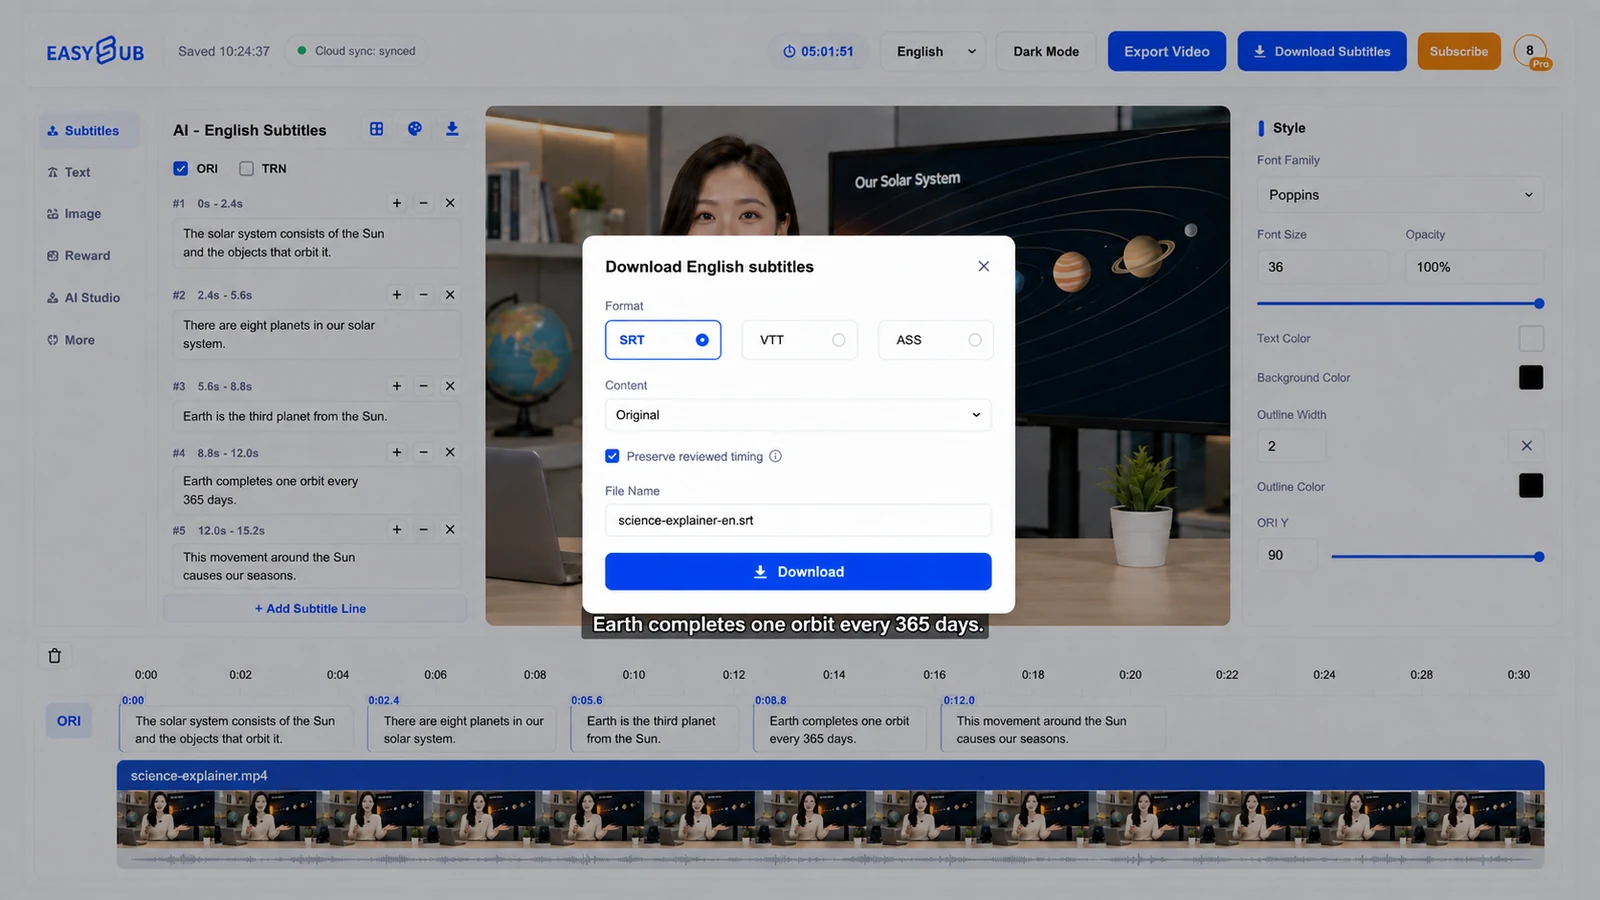1600x900 pixels.
Task: Clear outline width with the X icon
Action: 1527,446
